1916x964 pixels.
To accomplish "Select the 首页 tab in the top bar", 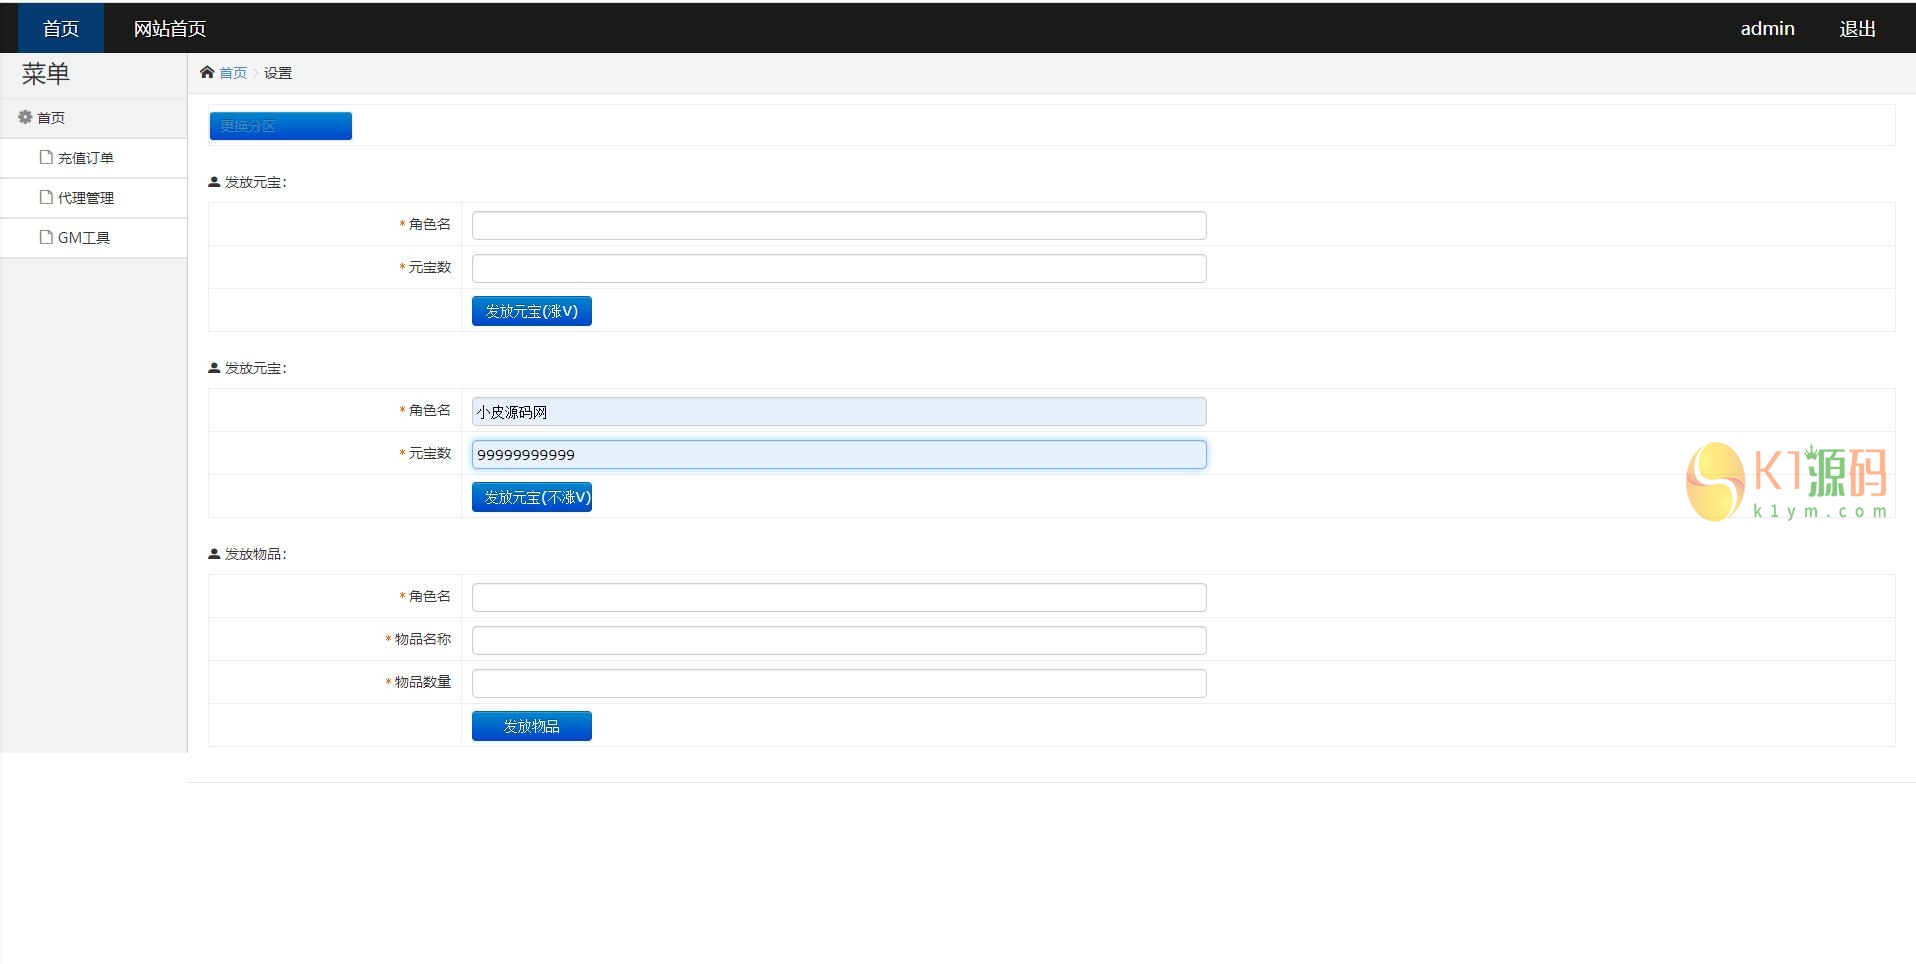I will click(61, 28).
